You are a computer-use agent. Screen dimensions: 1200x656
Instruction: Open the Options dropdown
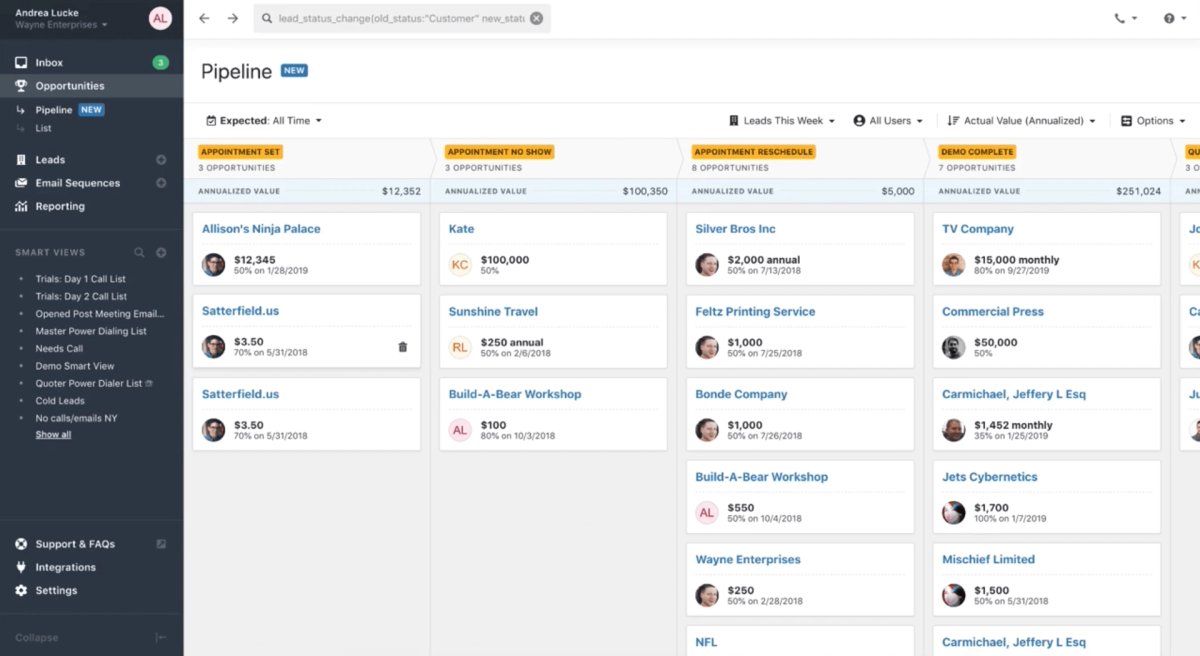(1153, 120)
